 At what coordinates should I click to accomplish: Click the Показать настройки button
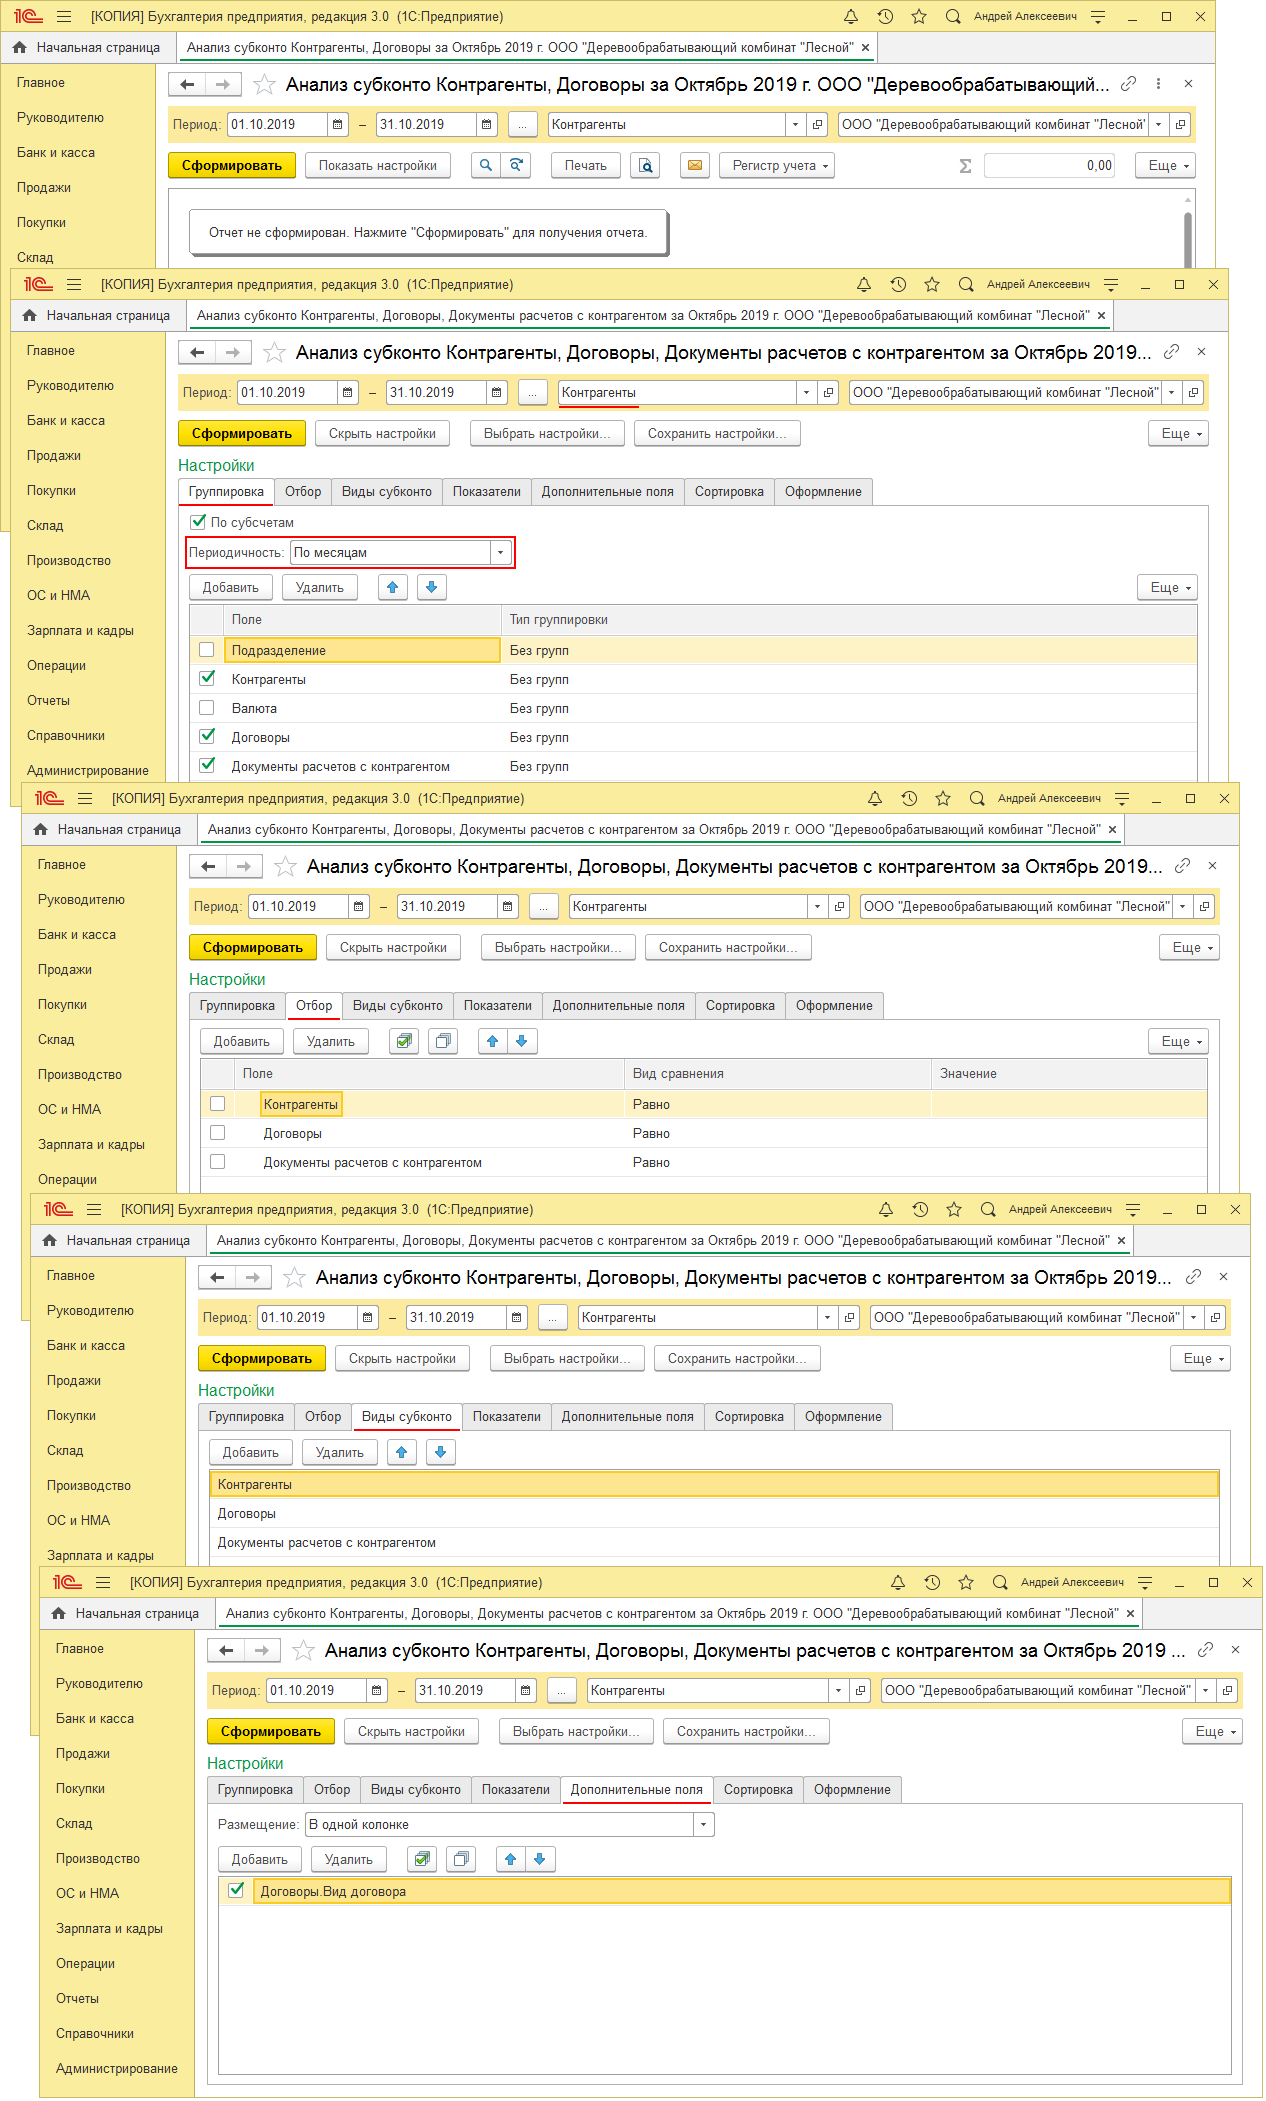(378, 166)
